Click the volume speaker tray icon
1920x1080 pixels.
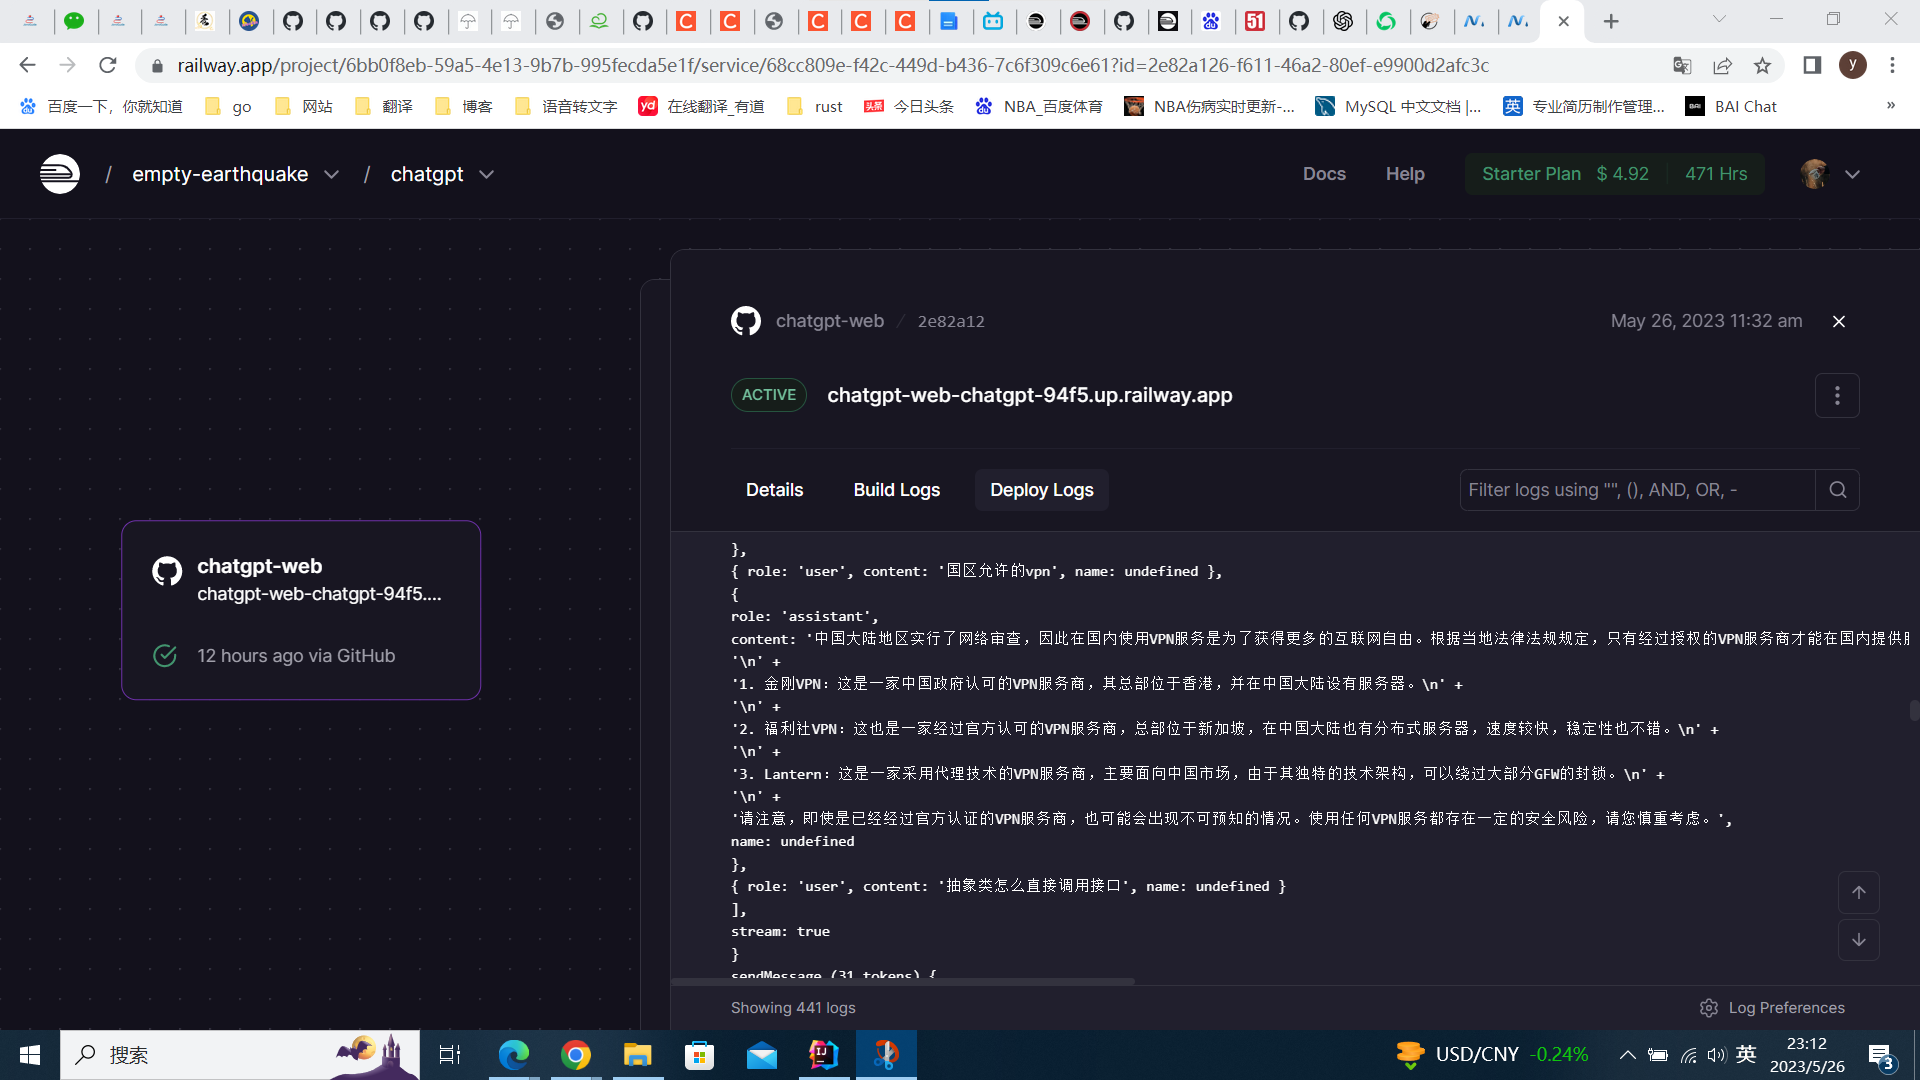click(x=1717, y=1055)
